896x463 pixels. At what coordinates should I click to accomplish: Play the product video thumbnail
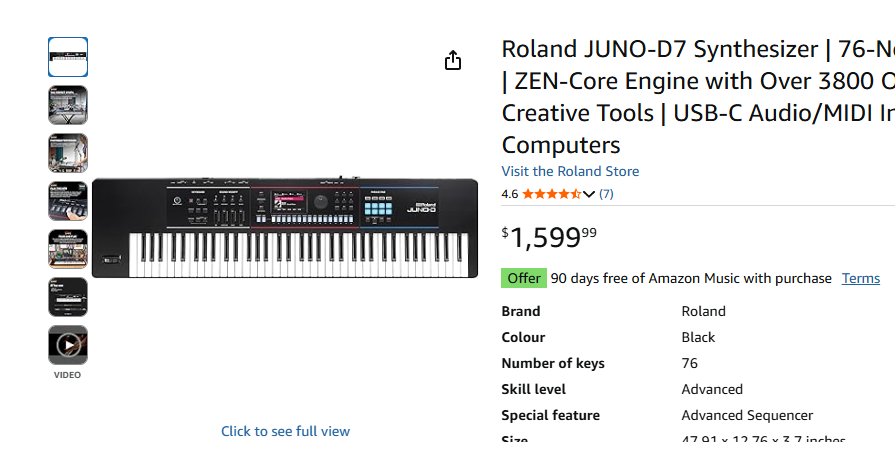68,345
